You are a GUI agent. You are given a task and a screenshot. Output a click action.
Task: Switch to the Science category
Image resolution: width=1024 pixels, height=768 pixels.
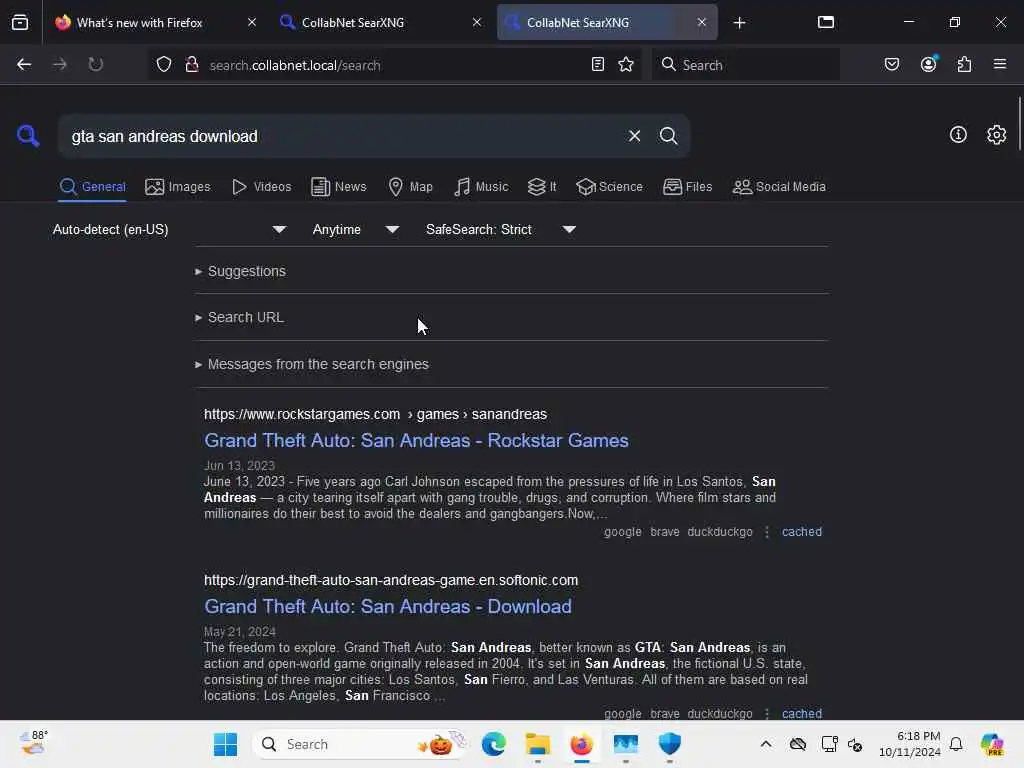coord(609,187)
